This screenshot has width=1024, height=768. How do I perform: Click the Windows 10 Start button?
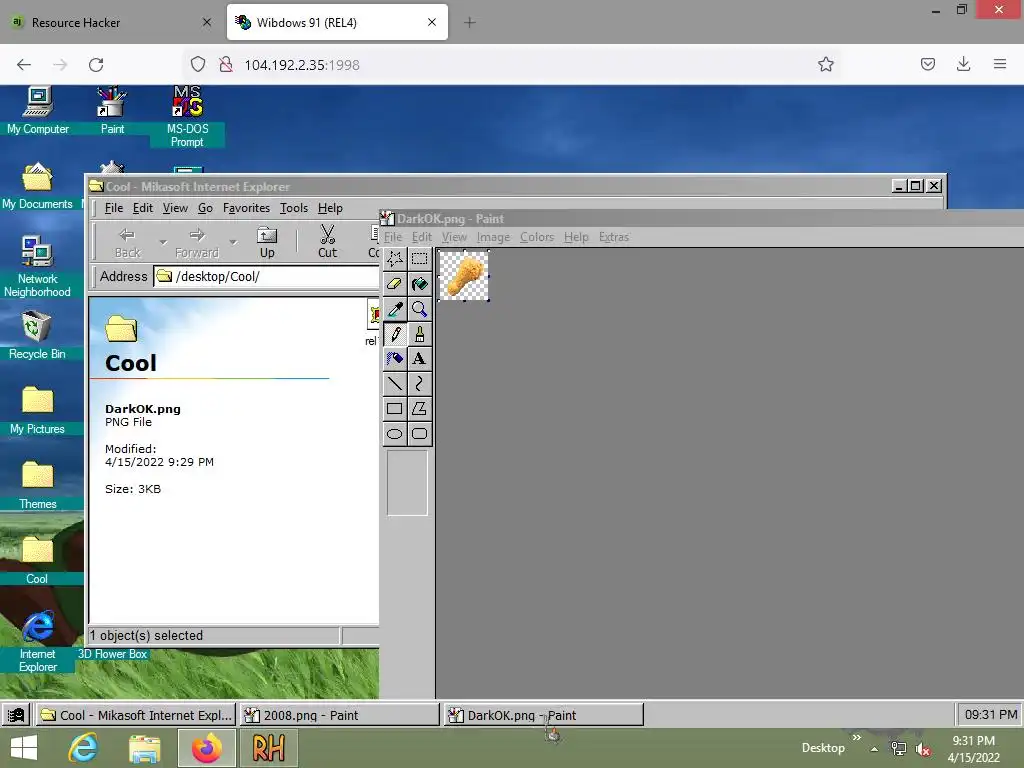[24, 748]
